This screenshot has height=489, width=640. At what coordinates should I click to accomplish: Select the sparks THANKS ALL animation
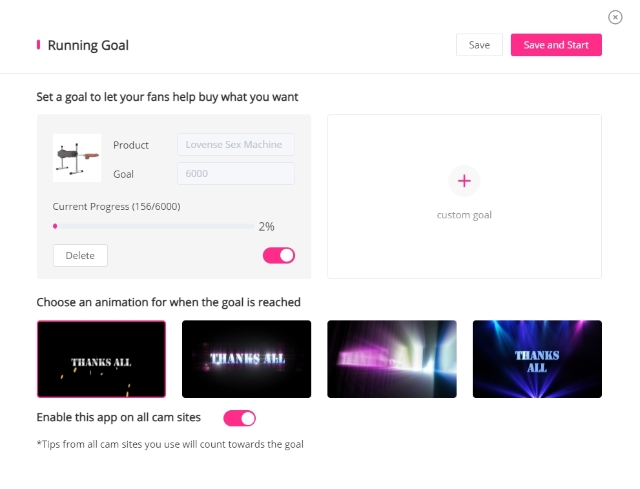[101, 359]
